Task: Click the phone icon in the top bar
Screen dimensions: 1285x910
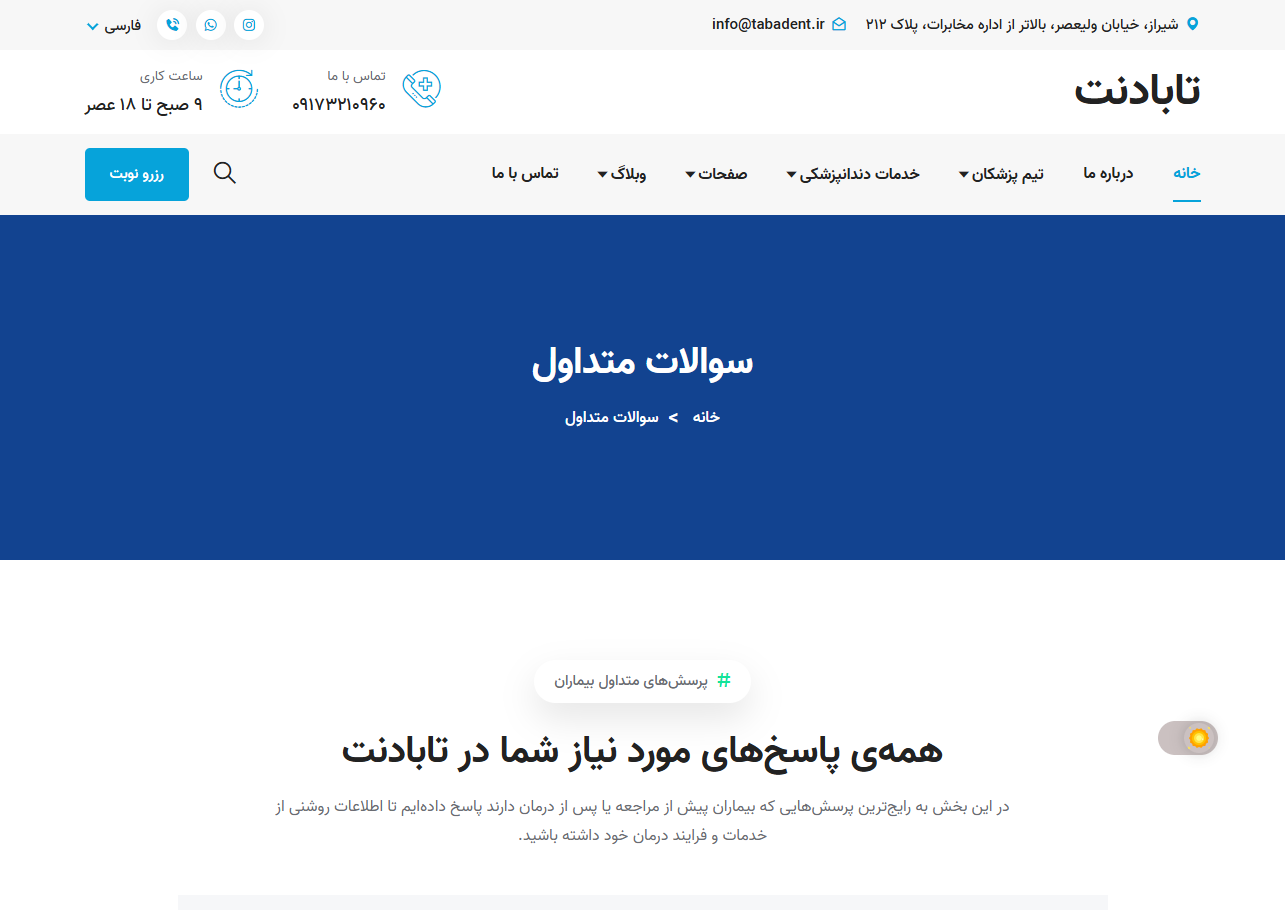Action: [x=172, y=25]
